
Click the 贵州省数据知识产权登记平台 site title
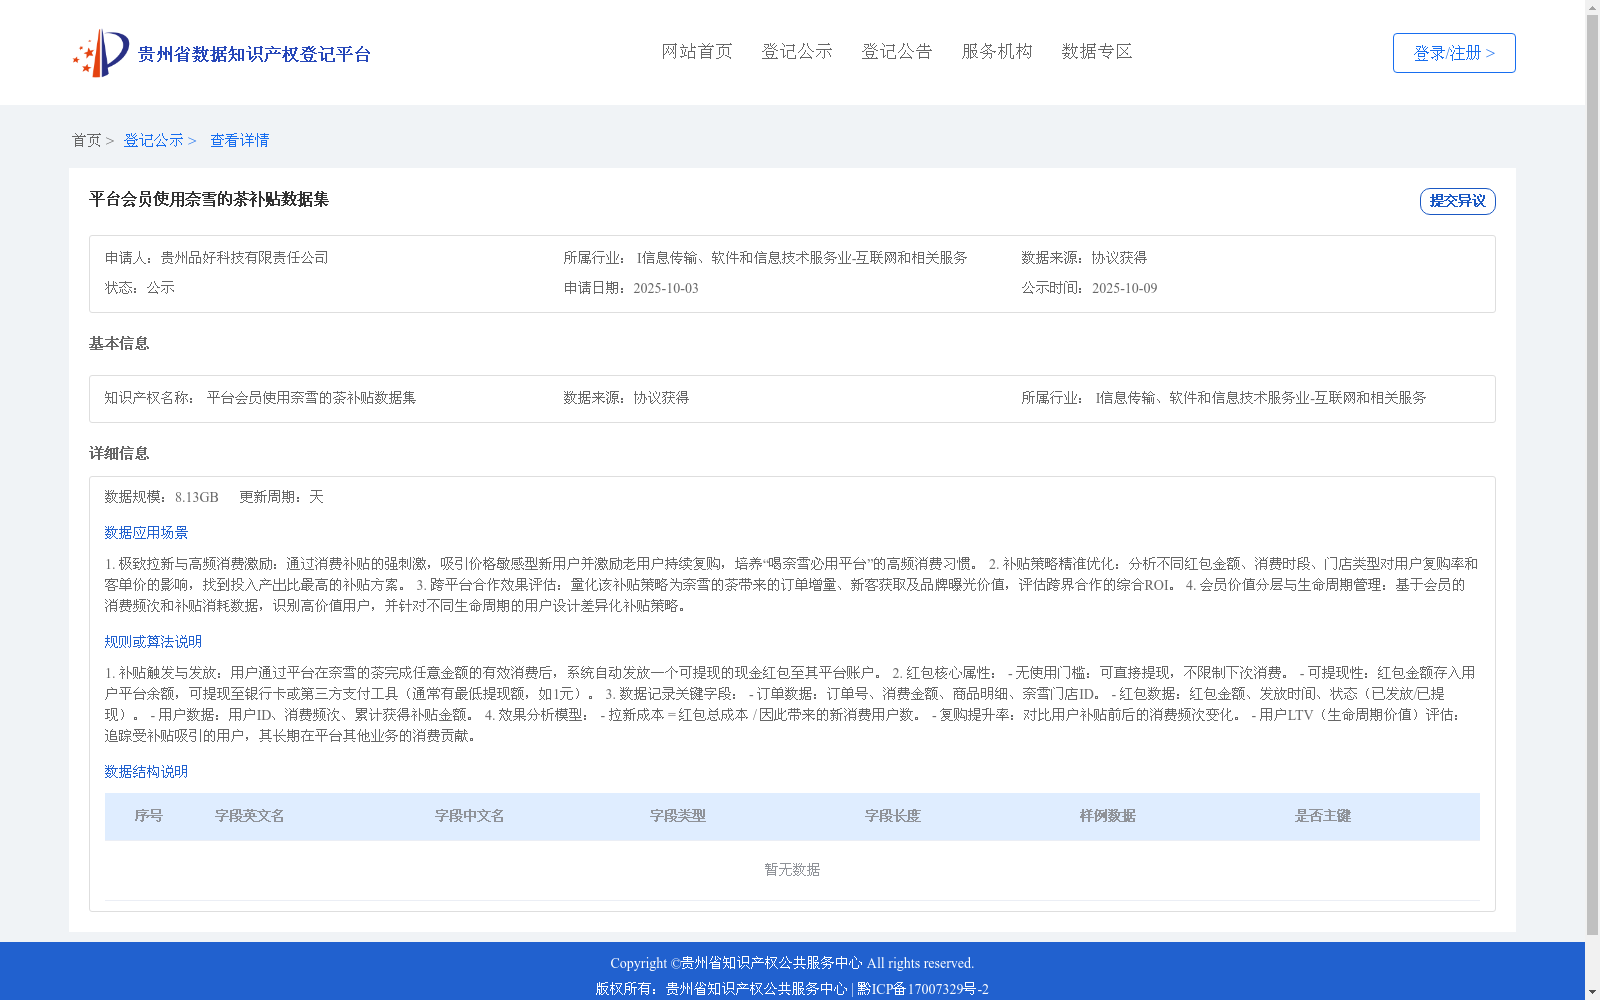254,54
